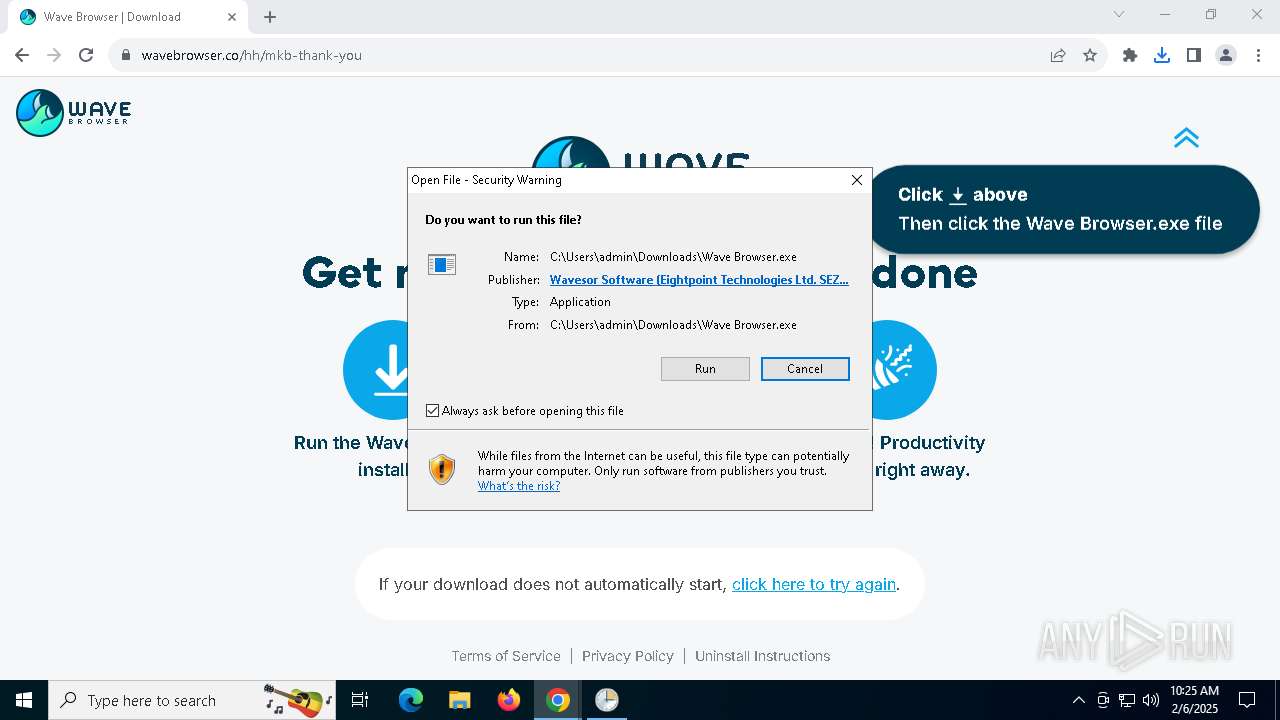Image resolution: width=1280 pixels, height=720 pixels.
Task: Open a new tab with the plus button
Action: click(x=270, y=17)
